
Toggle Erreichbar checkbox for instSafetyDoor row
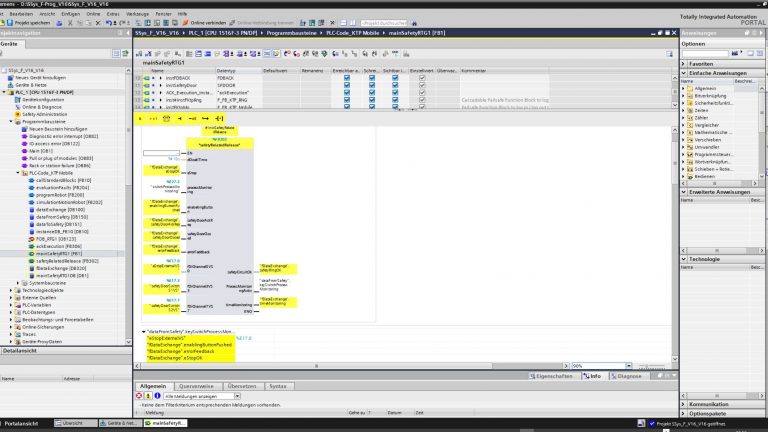pyautogui.click(x=347, y=85)
